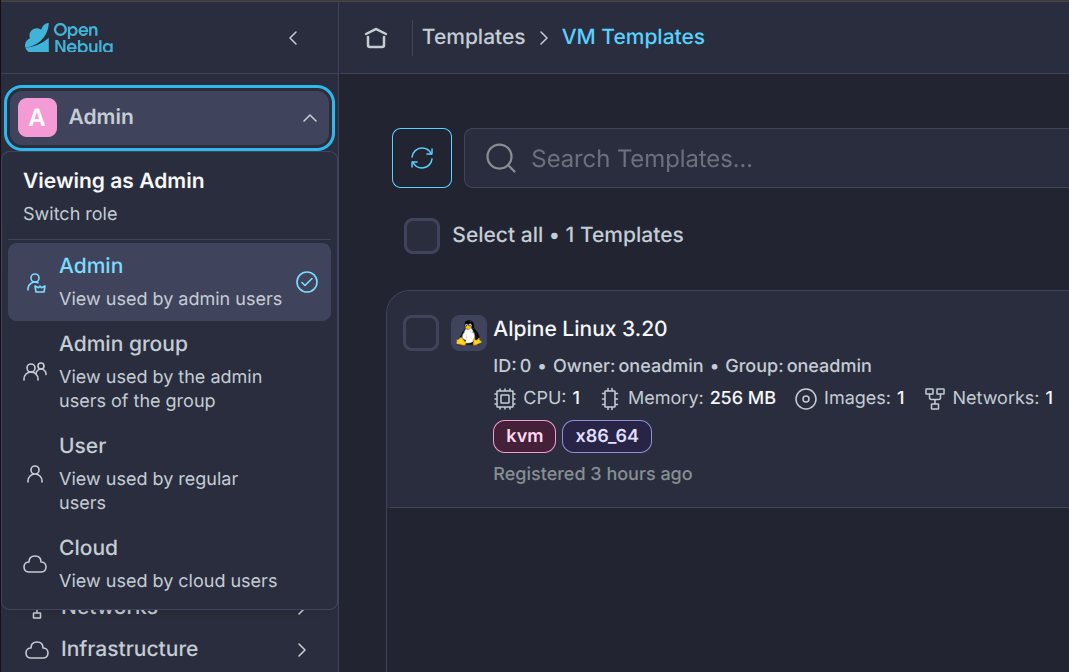Toggle the Select all checkbox
Image resolution: width=1069 pixels, height=672 pixels.
(422, 236)
